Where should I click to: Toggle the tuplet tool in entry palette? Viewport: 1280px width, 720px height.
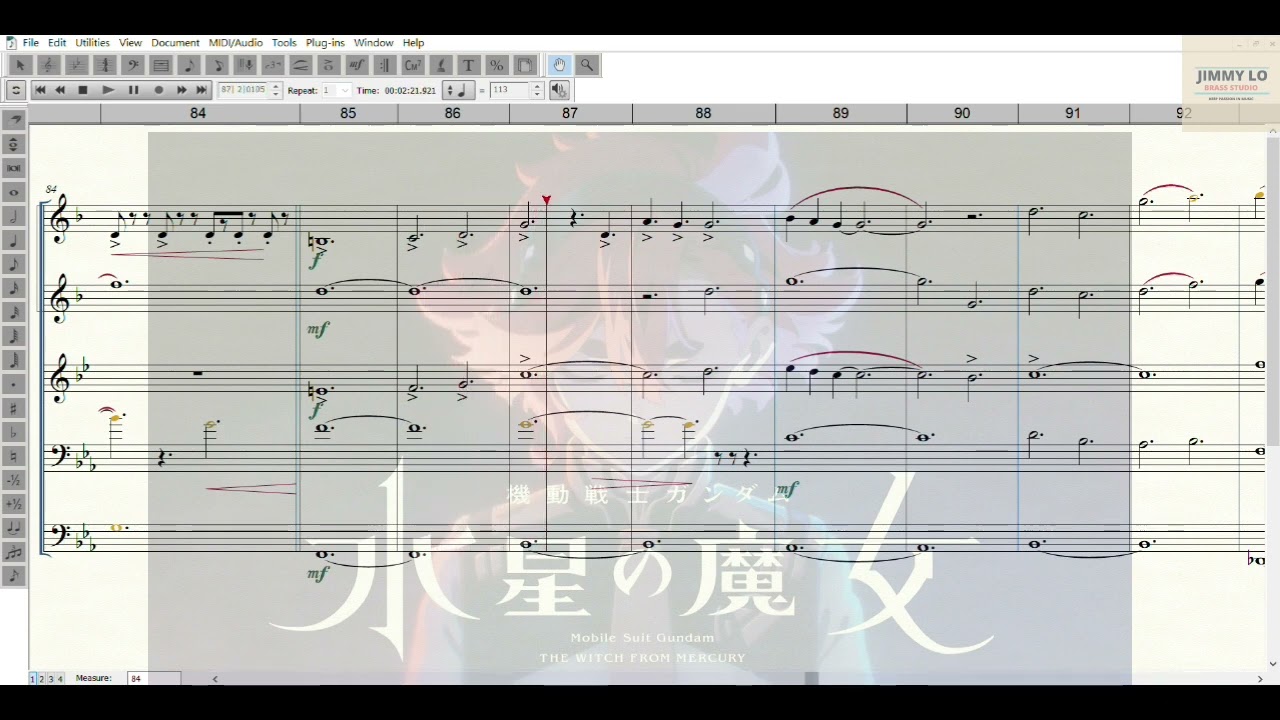14,552
